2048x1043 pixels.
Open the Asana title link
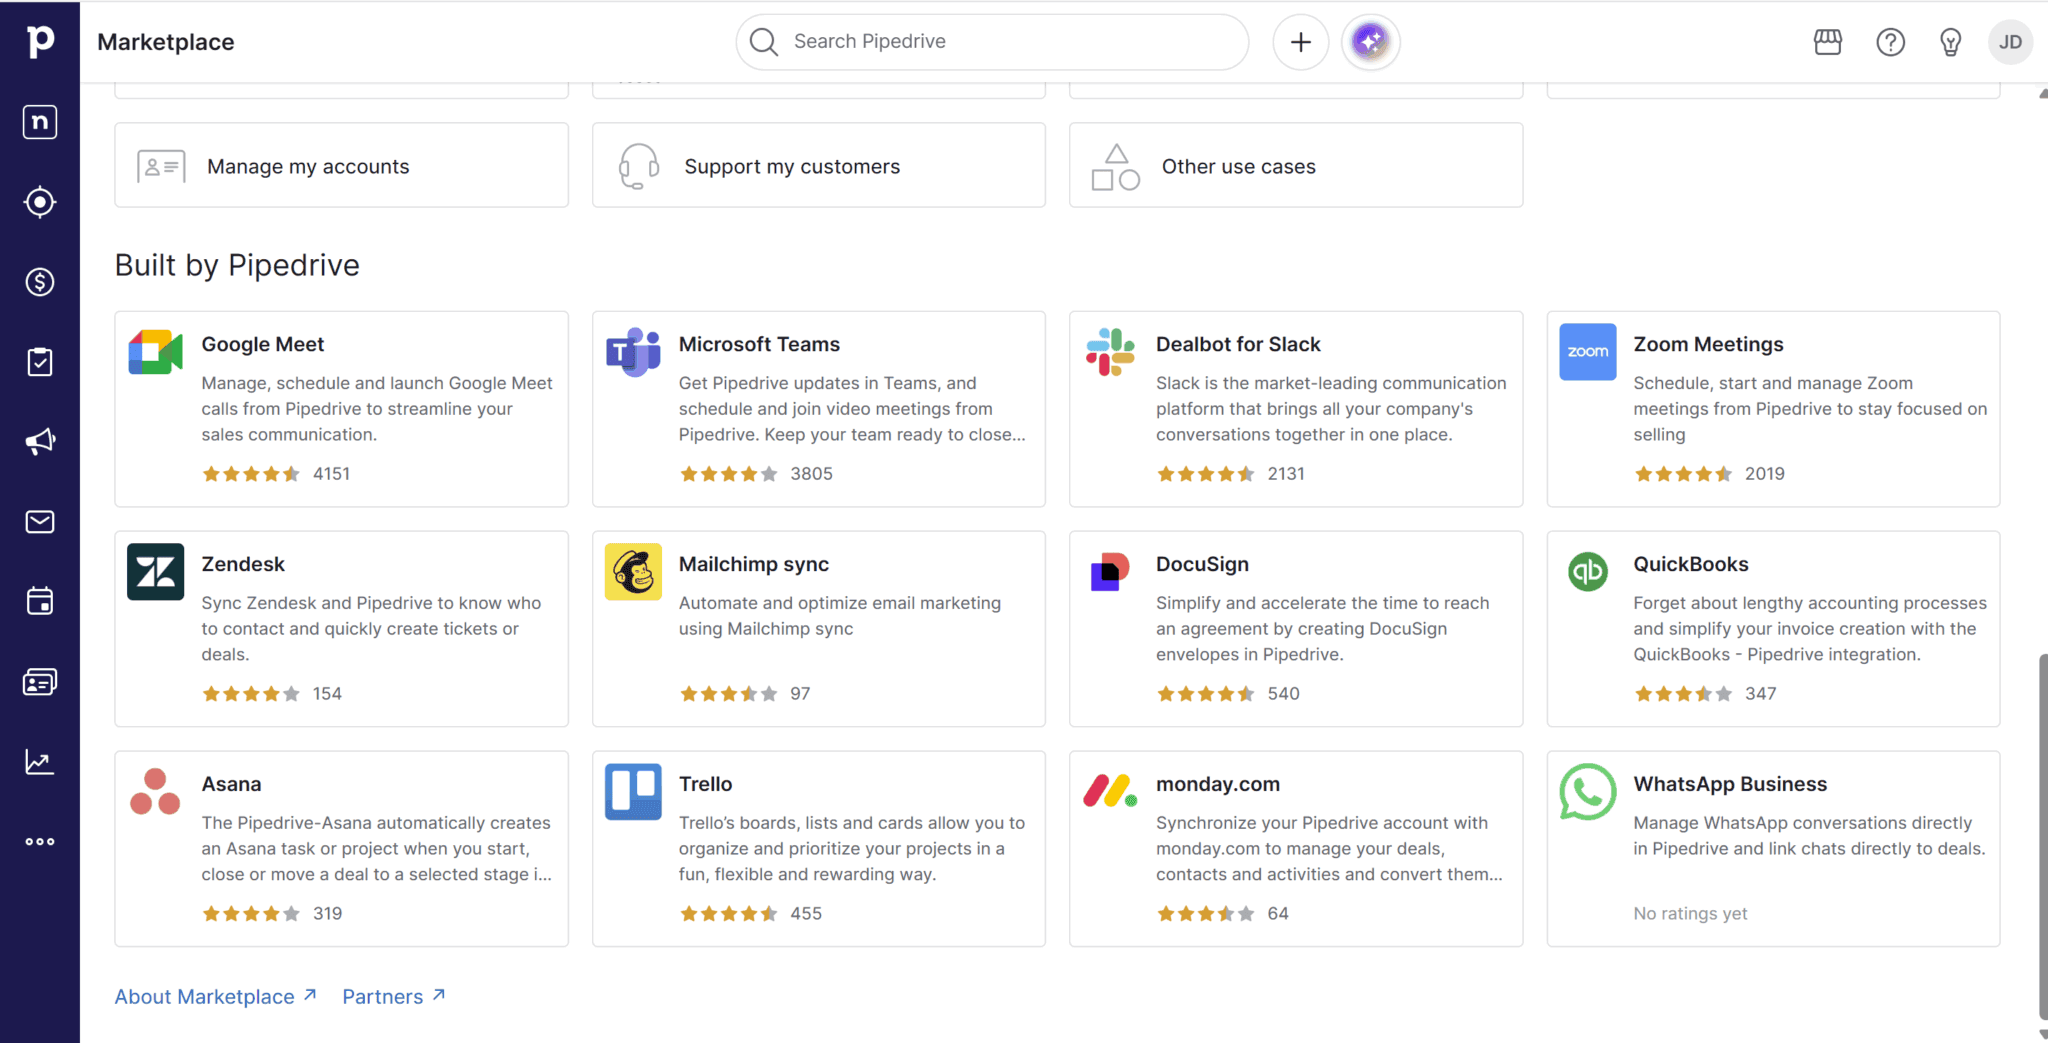[x=231, y=784]
